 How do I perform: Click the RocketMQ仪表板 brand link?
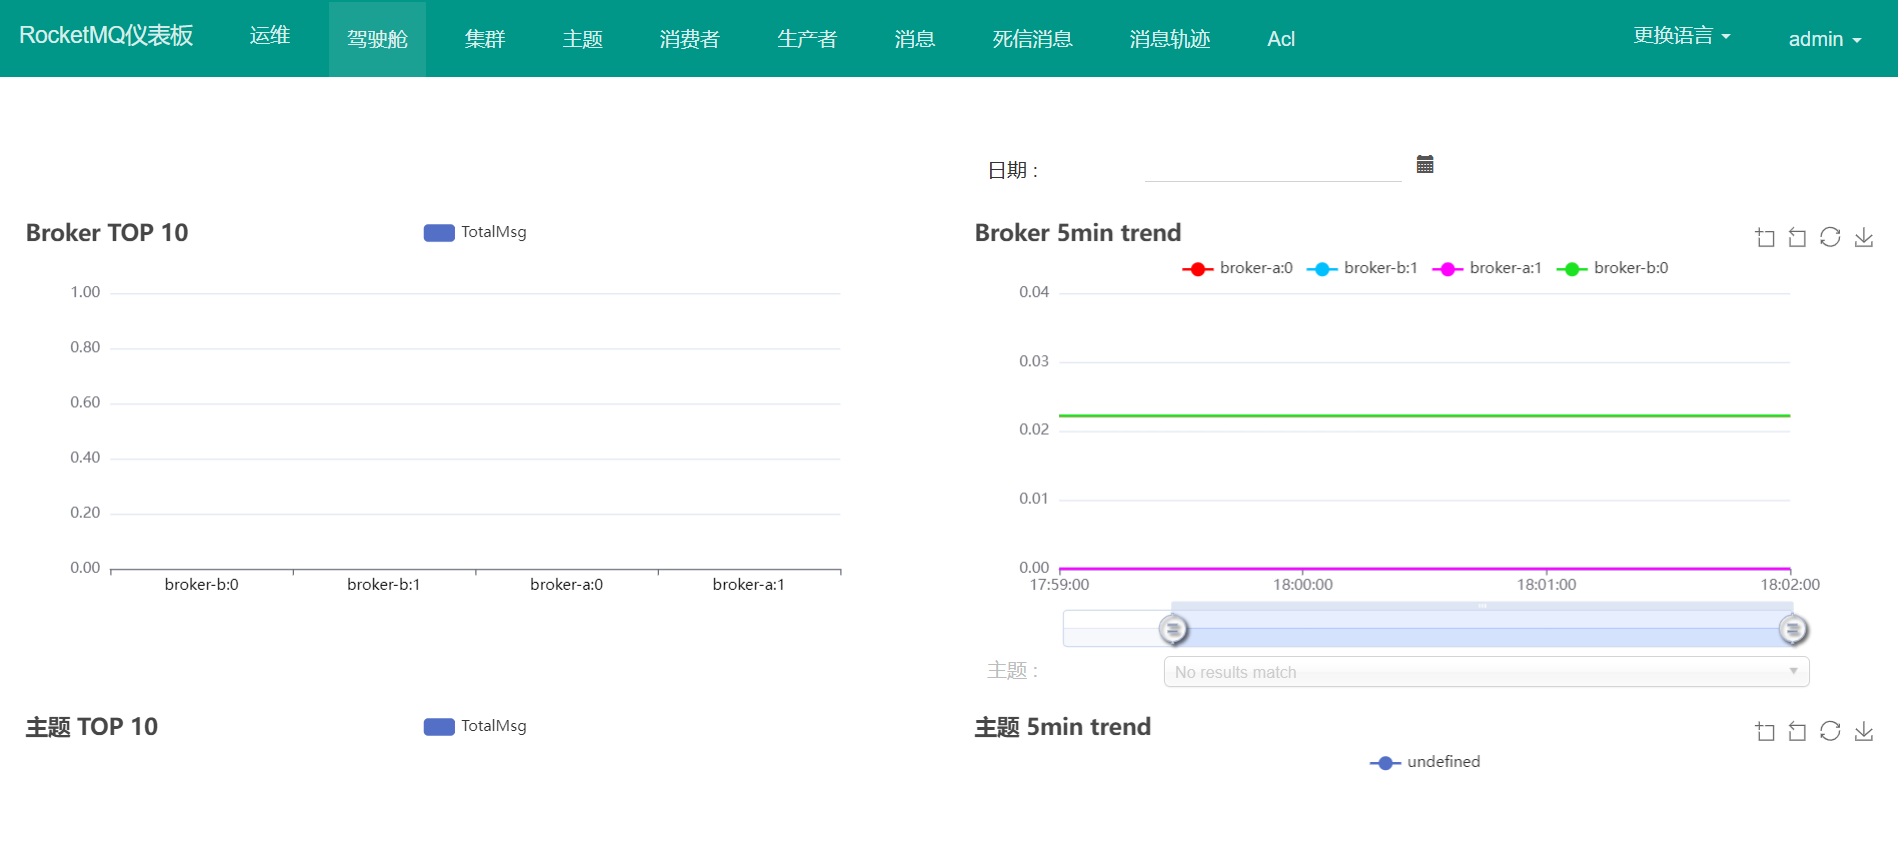[x=106, y=36]
